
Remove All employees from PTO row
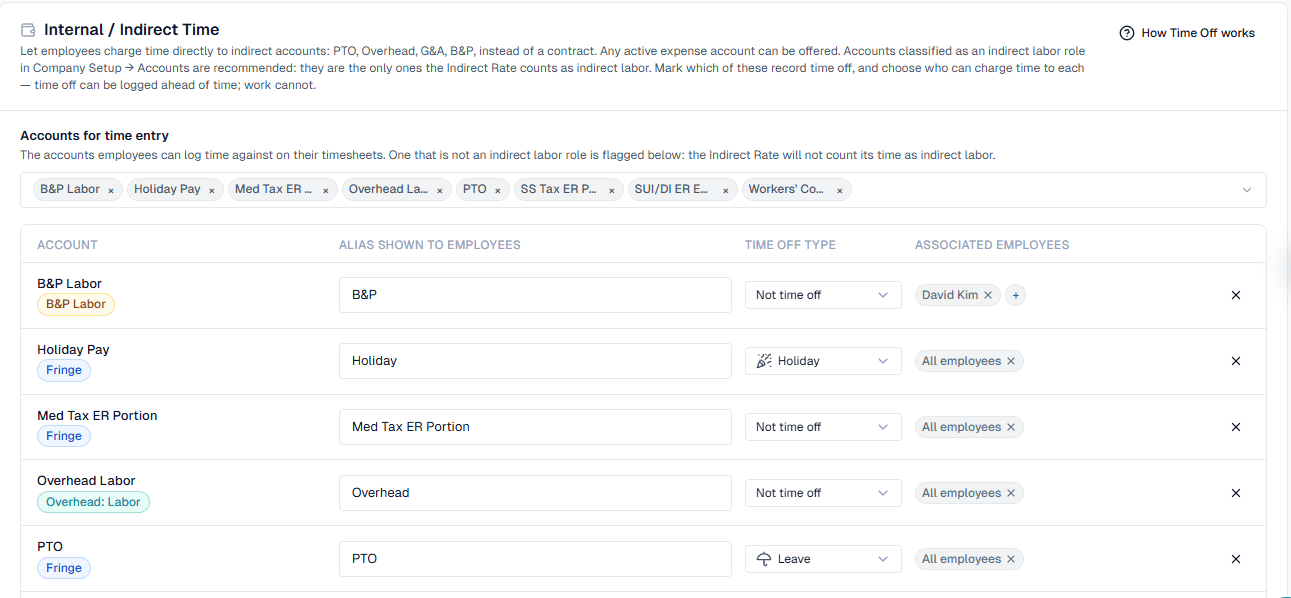pos(1011,559)
